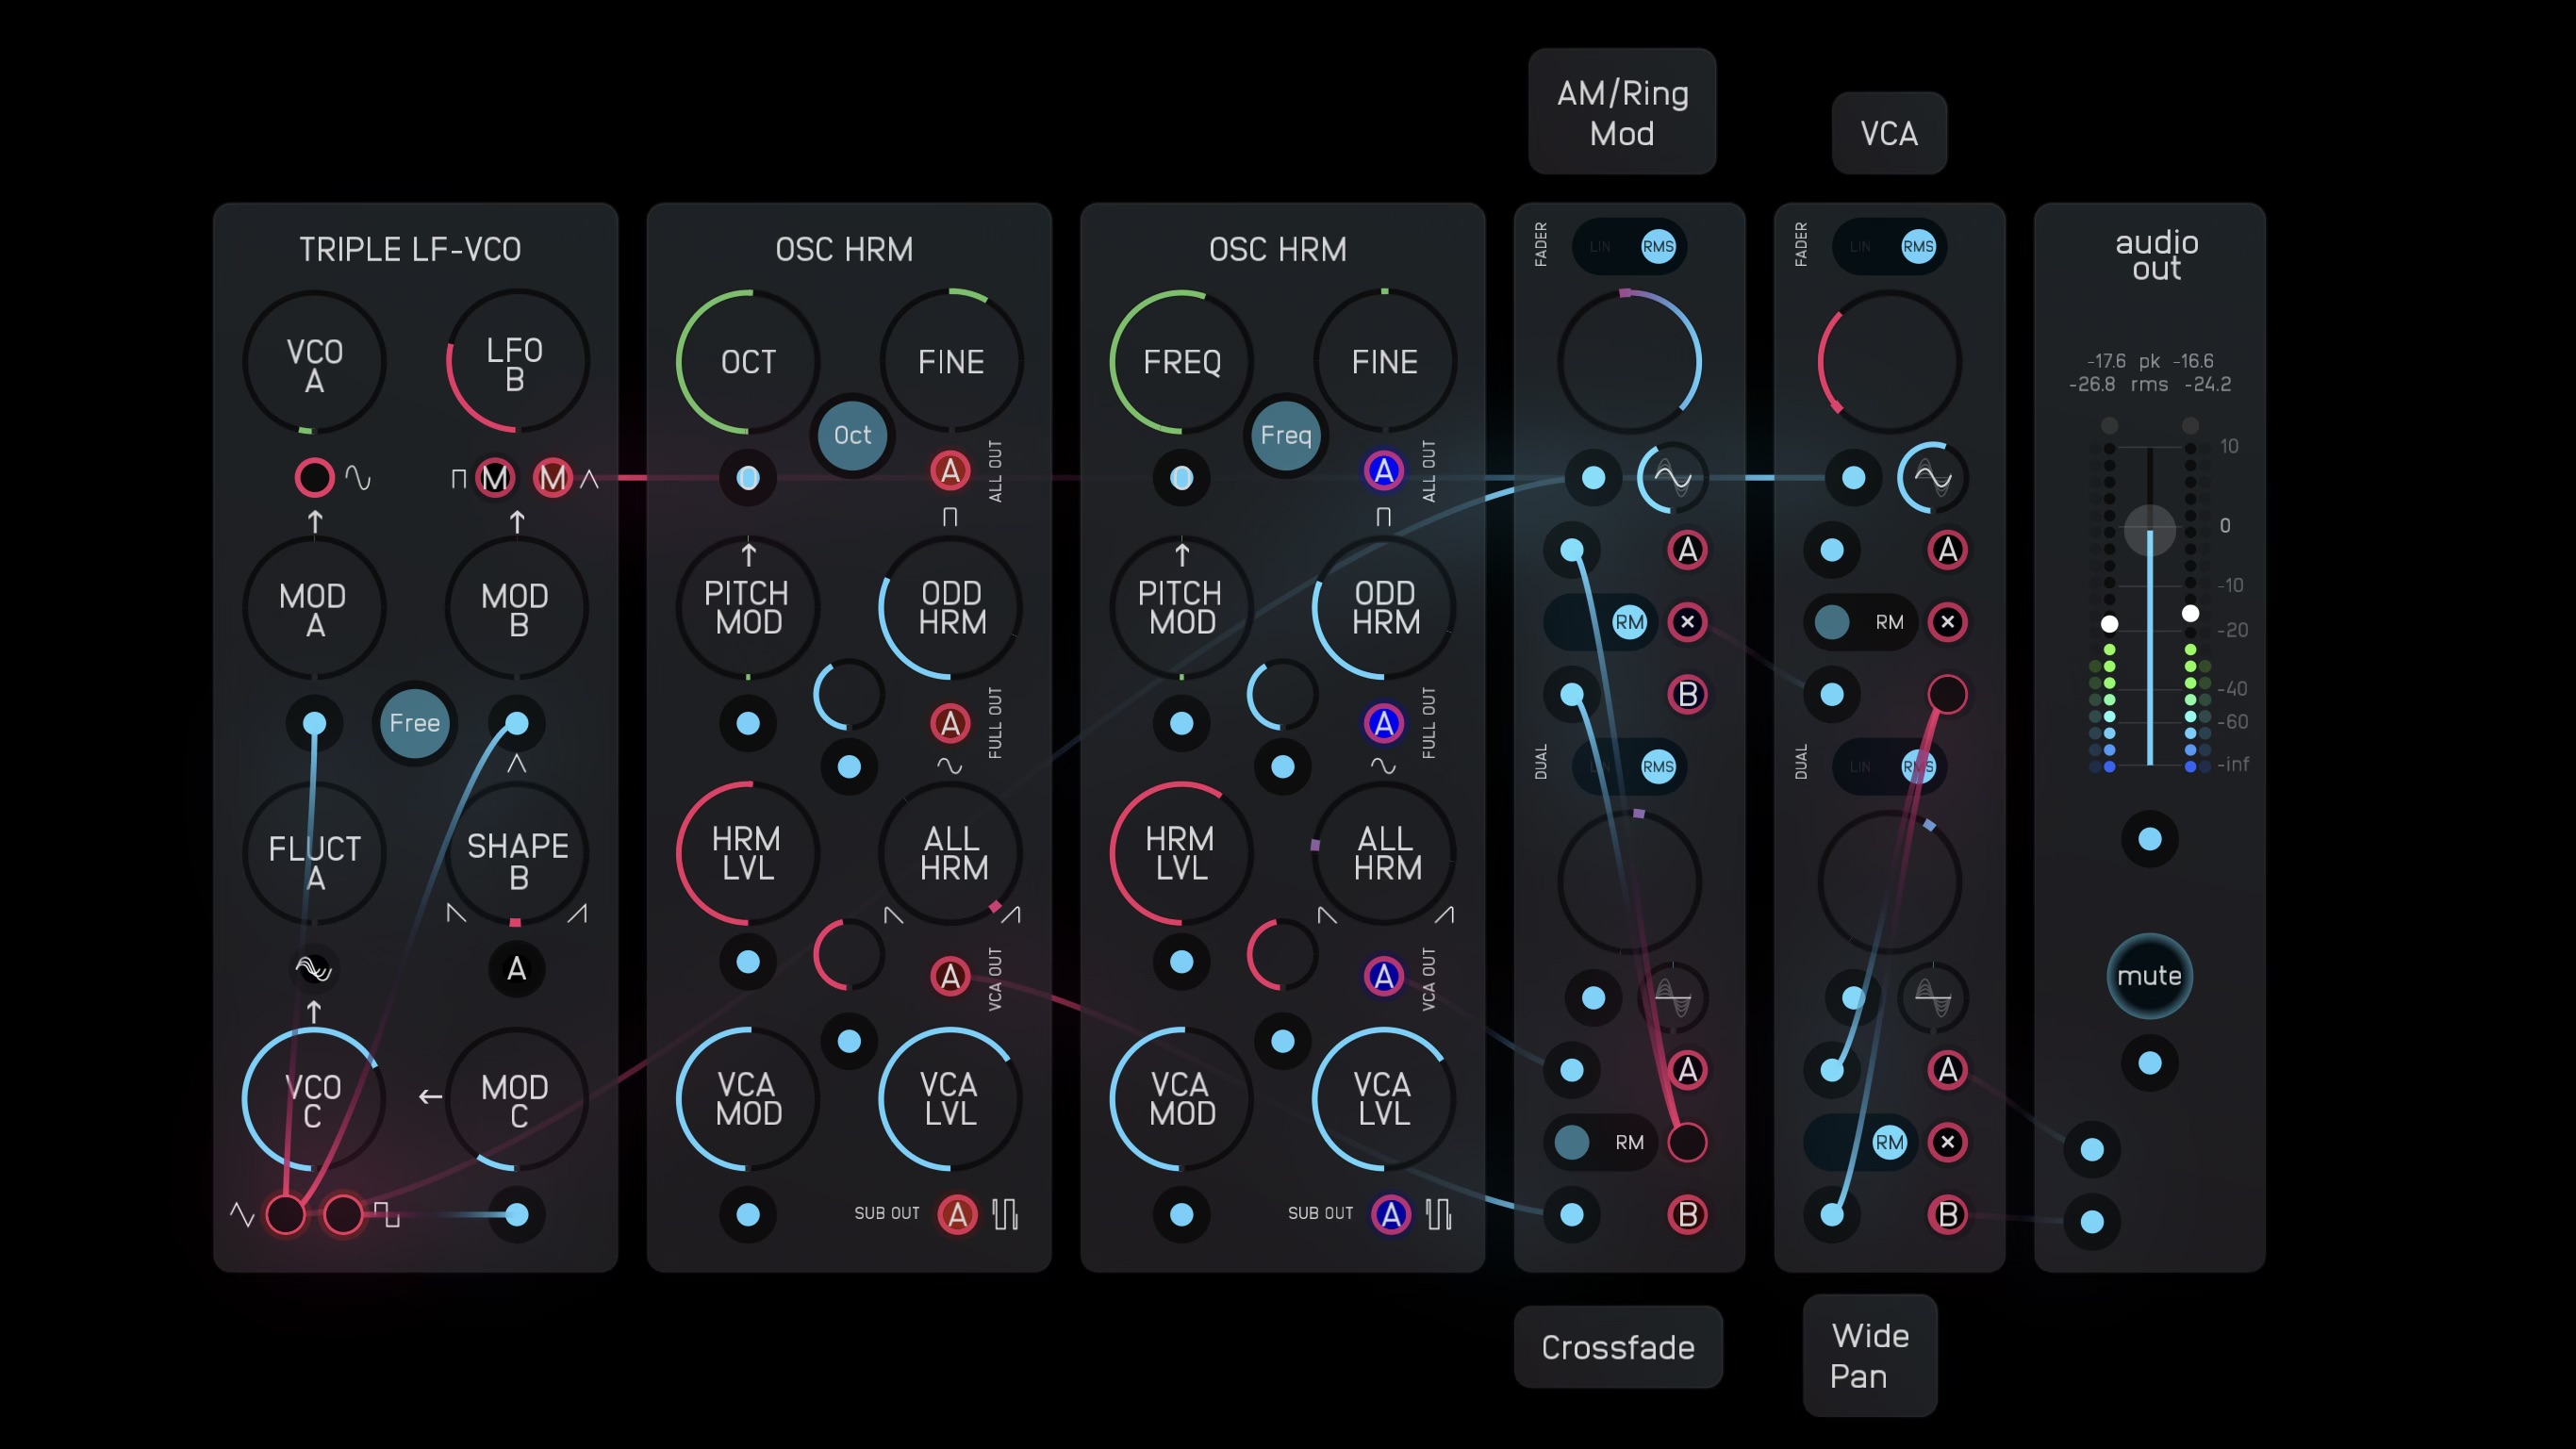Viewport: 2576px width, 1449px height.
Task: Click the red SUB OUT A jack on first OSC HRM
Action: tap(957, 1214)
